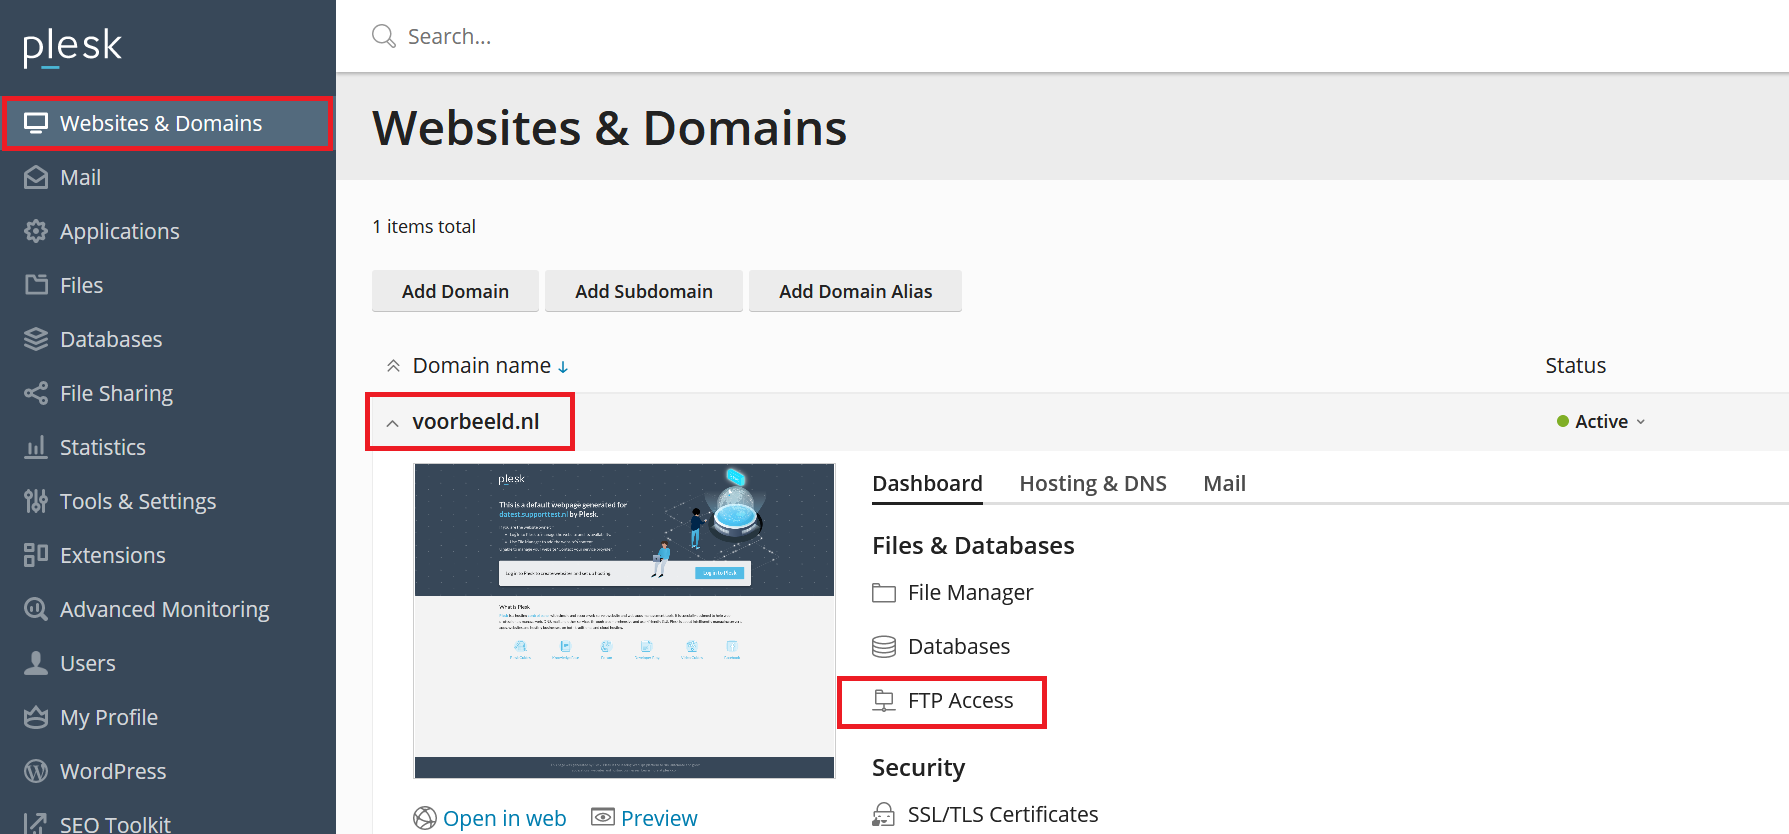Click the SEO Toolkit icon
This screenshot has width=1789, height=834.
(x=36, y=823)
